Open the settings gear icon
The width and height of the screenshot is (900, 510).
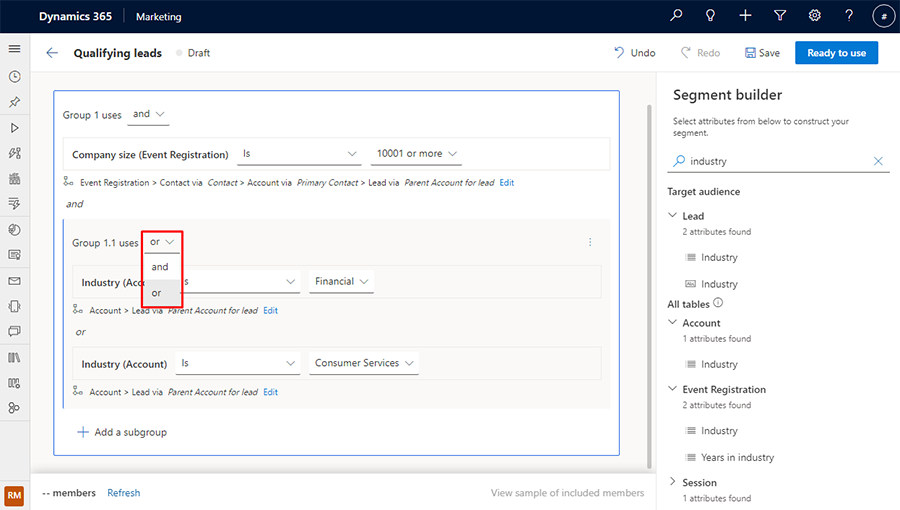[x=815, y=16]
